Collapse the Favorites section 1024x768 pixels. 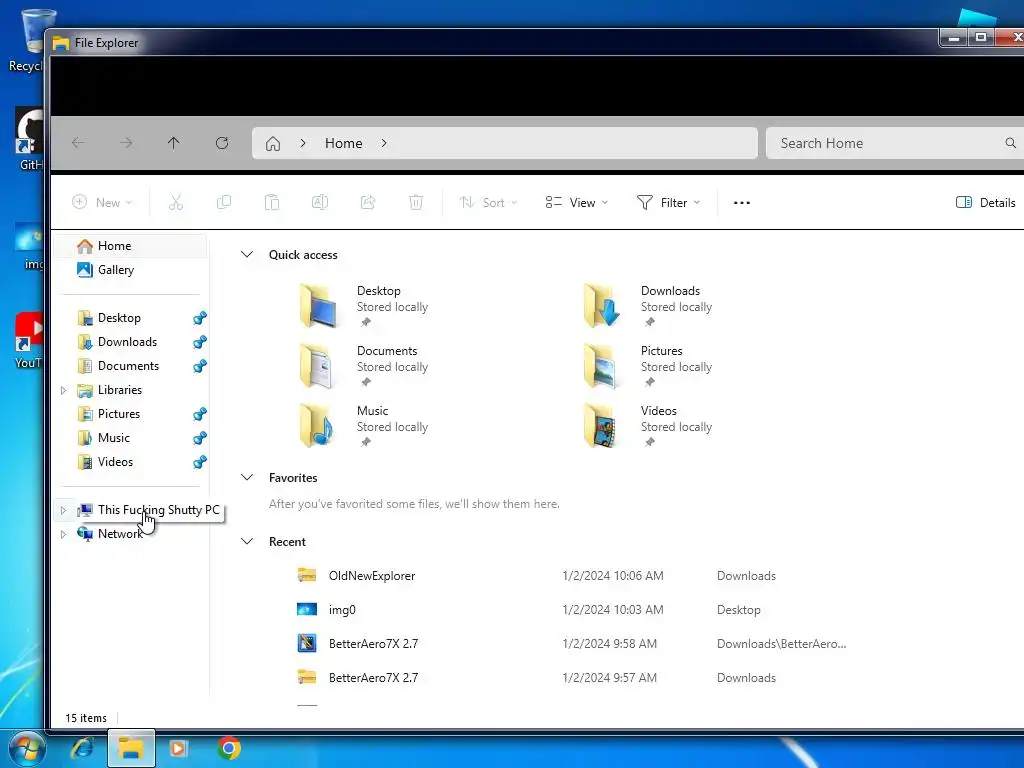click(247, 478)
